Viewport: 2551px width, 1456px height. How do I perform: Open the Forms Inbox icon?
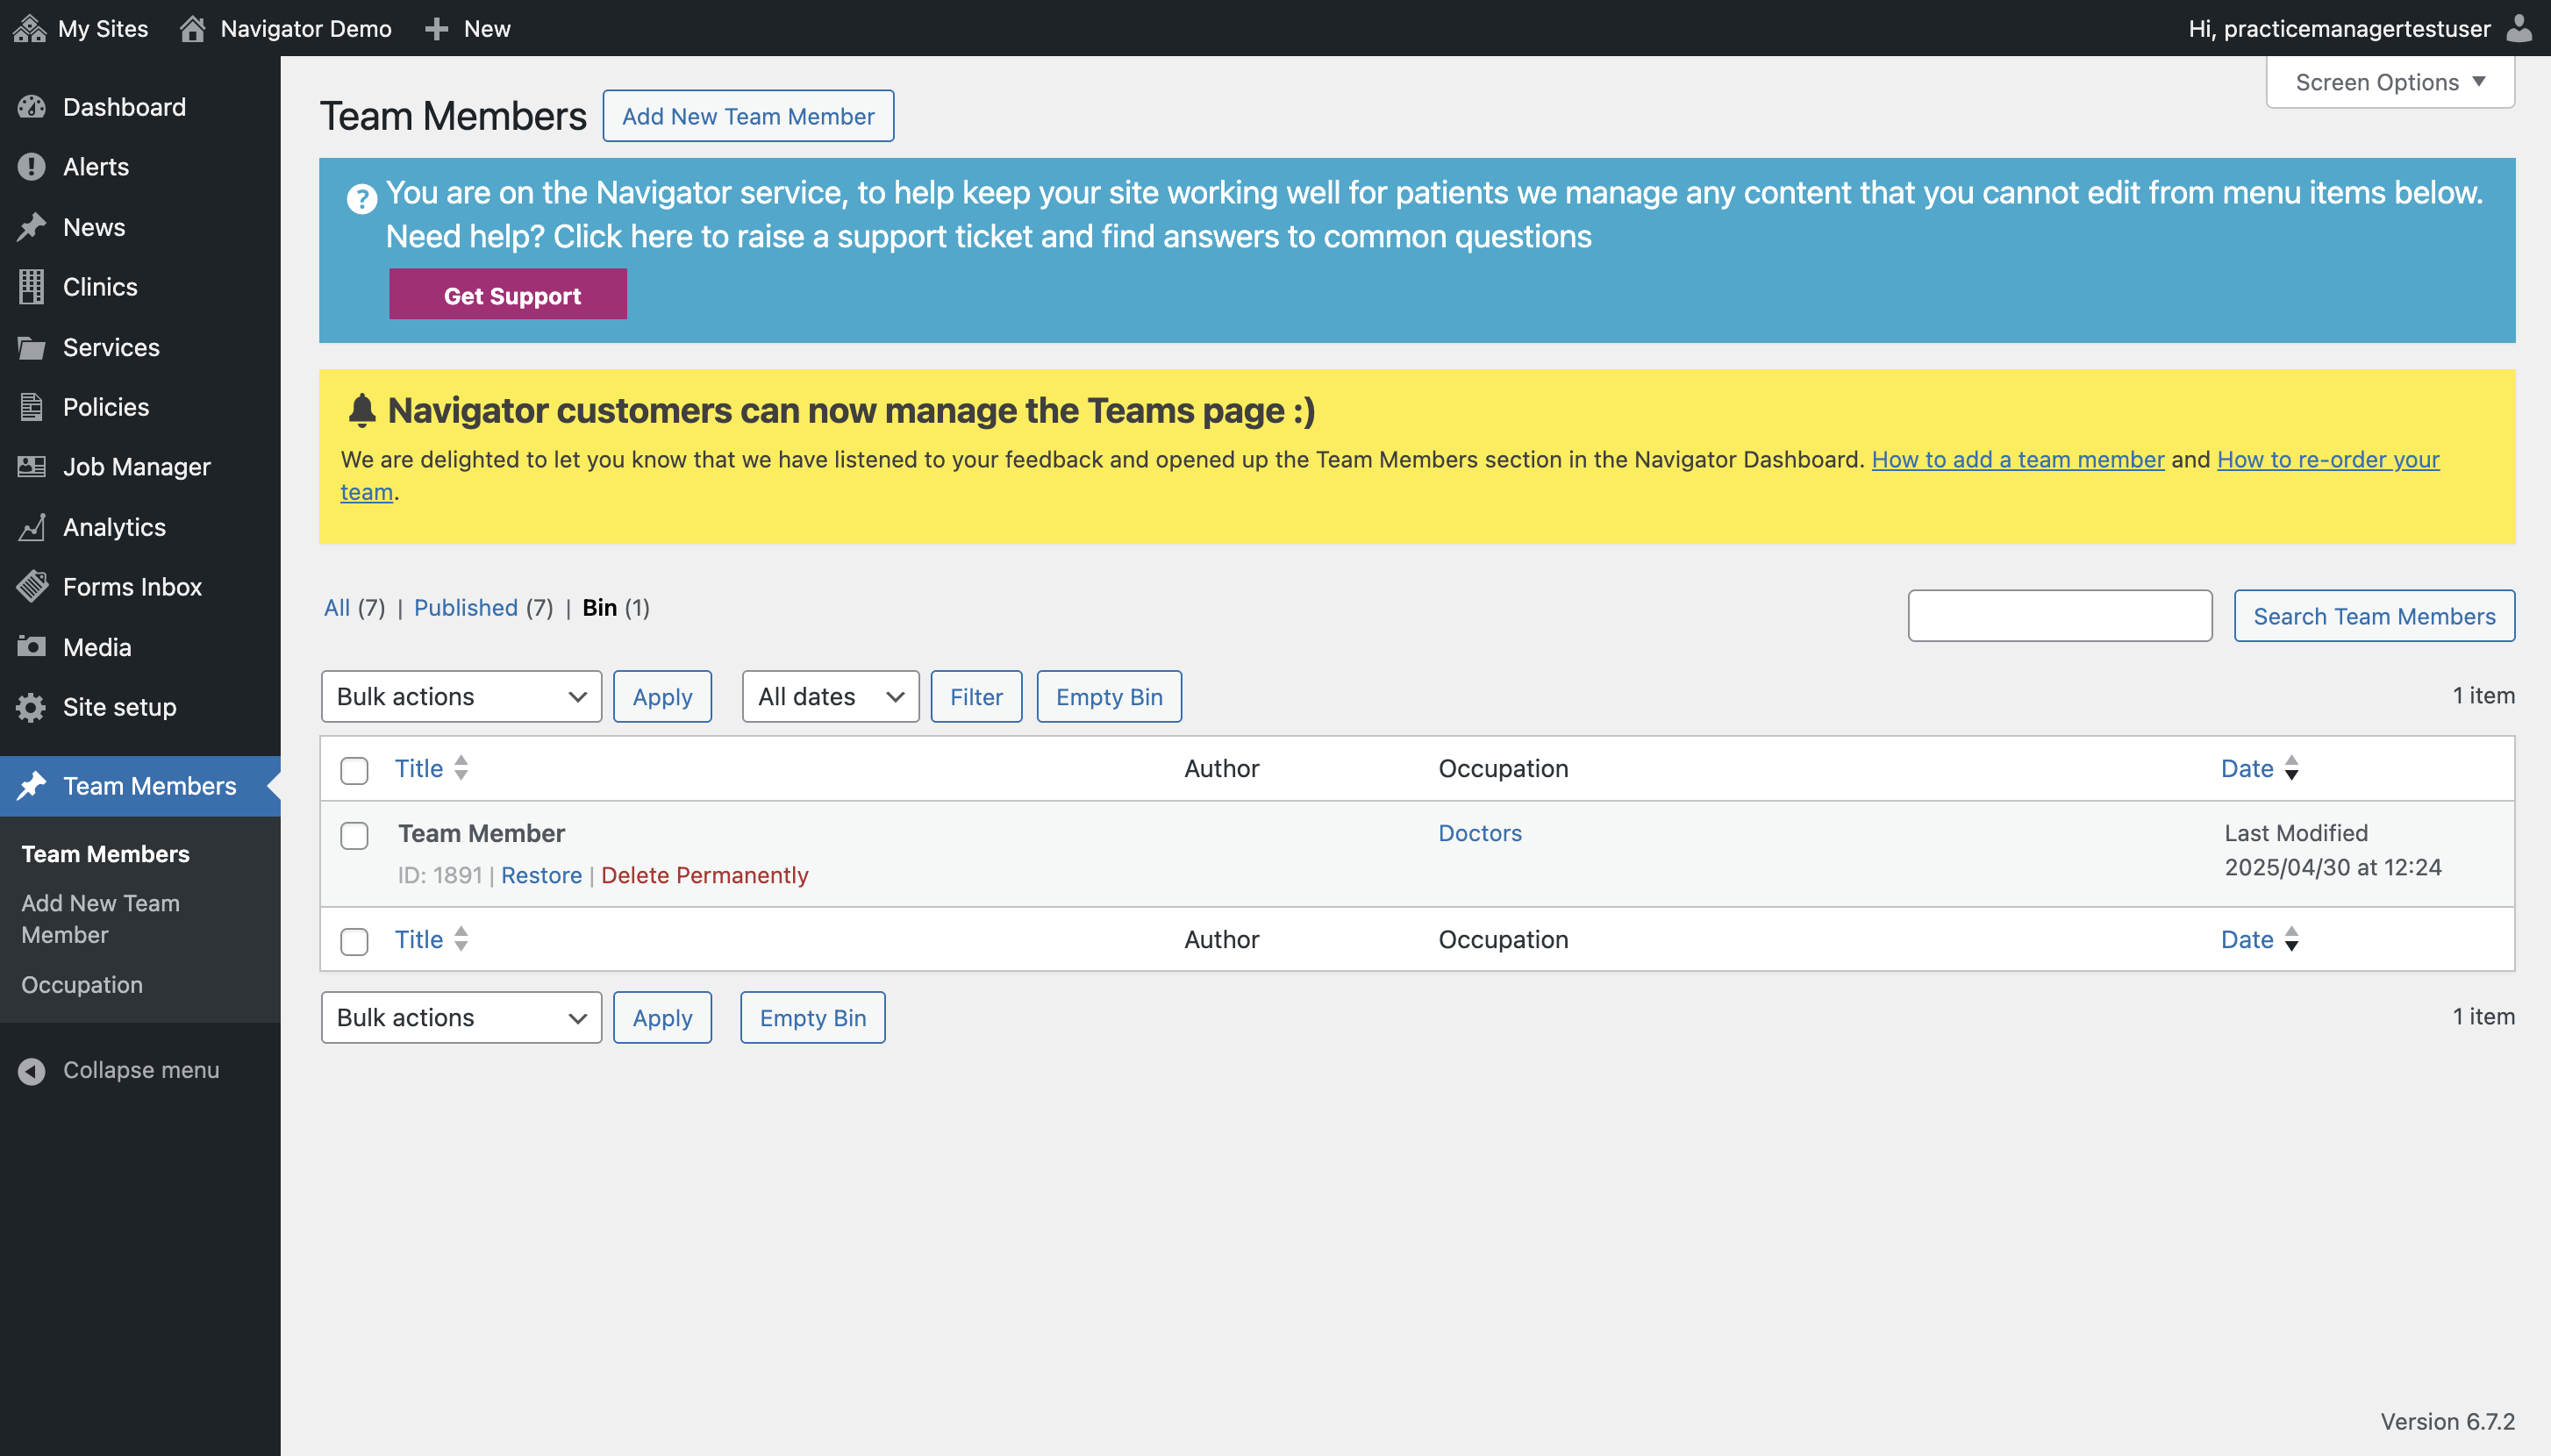(x=31, y=587)
